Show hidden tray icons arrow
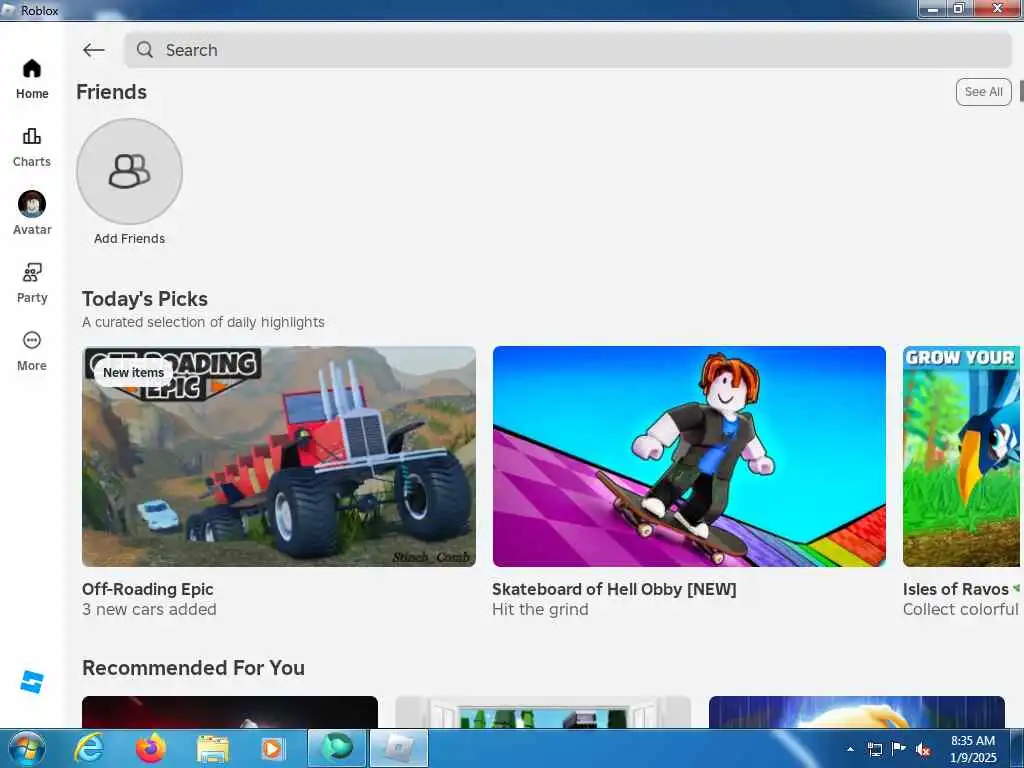 [x=850, y=749]
